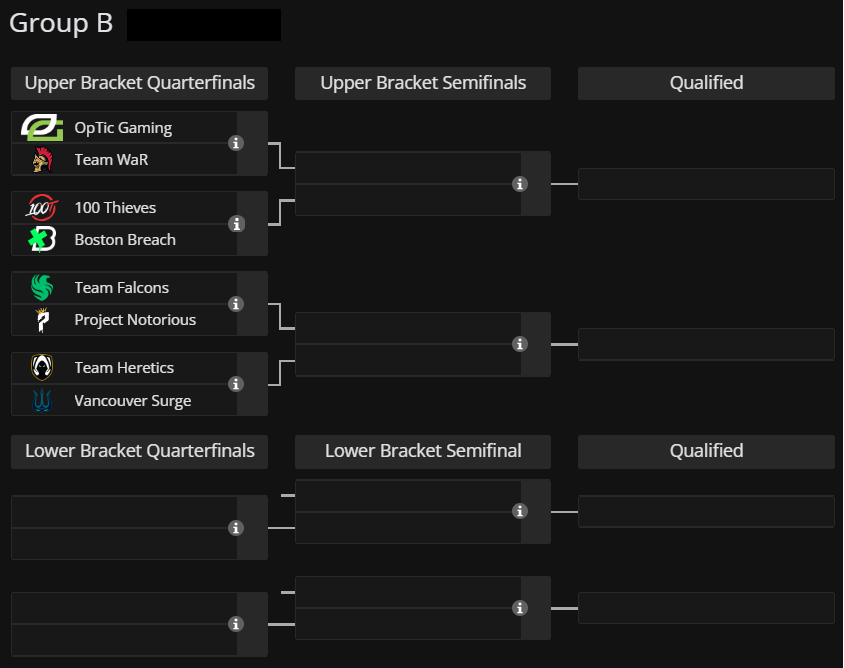
Task: Show details for Team Falcons vs Project Notorious
Action: click(236, 304)
